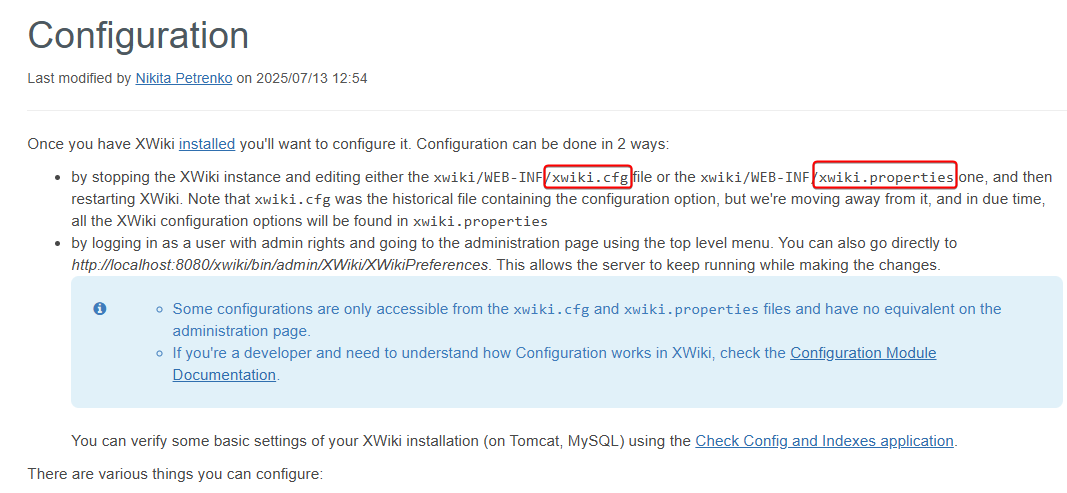Click "There are various things you can configure"
Image resolution: width=1067 pixels, height=493 pixels.
[x=175, y=474]
